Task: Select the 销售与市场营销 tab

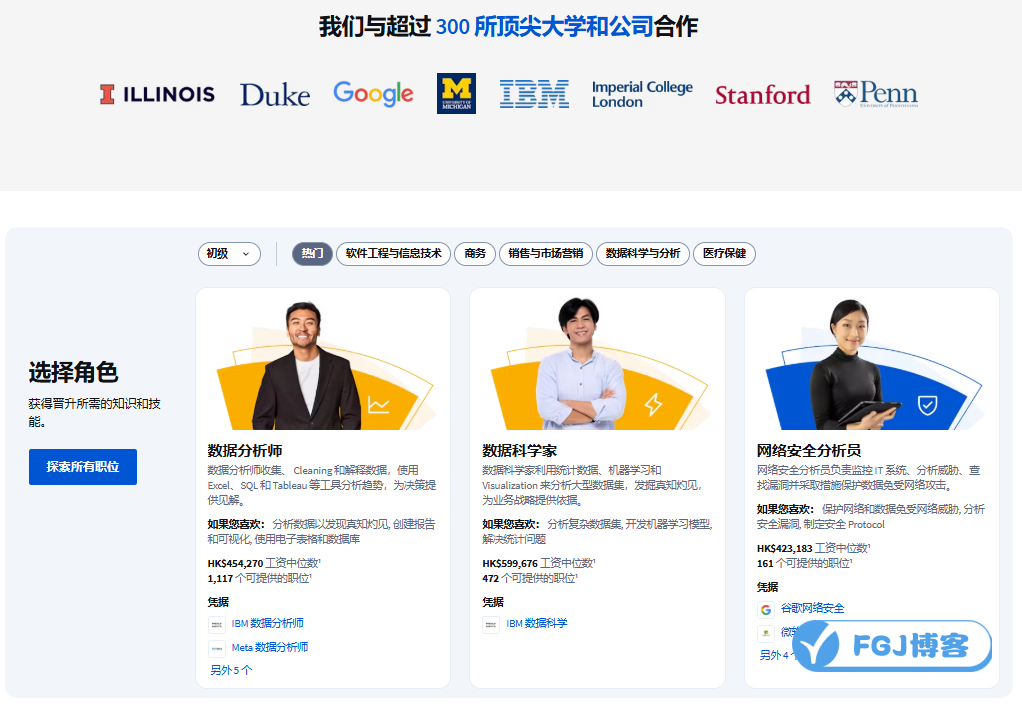Action: 546,254
